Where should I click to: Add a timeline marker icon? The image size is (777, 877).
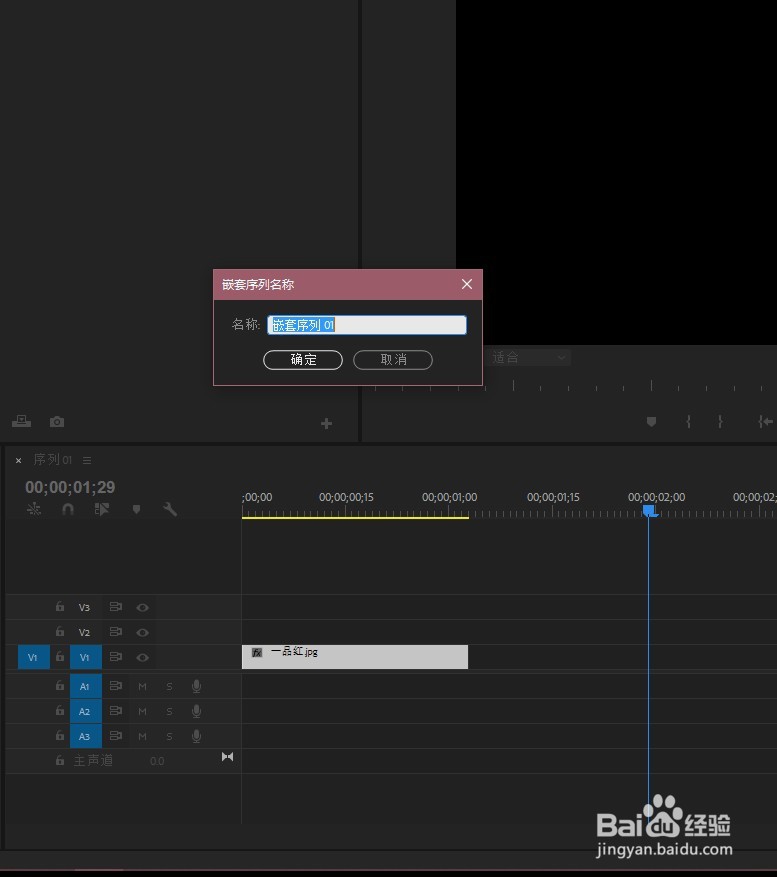(136, 509)
